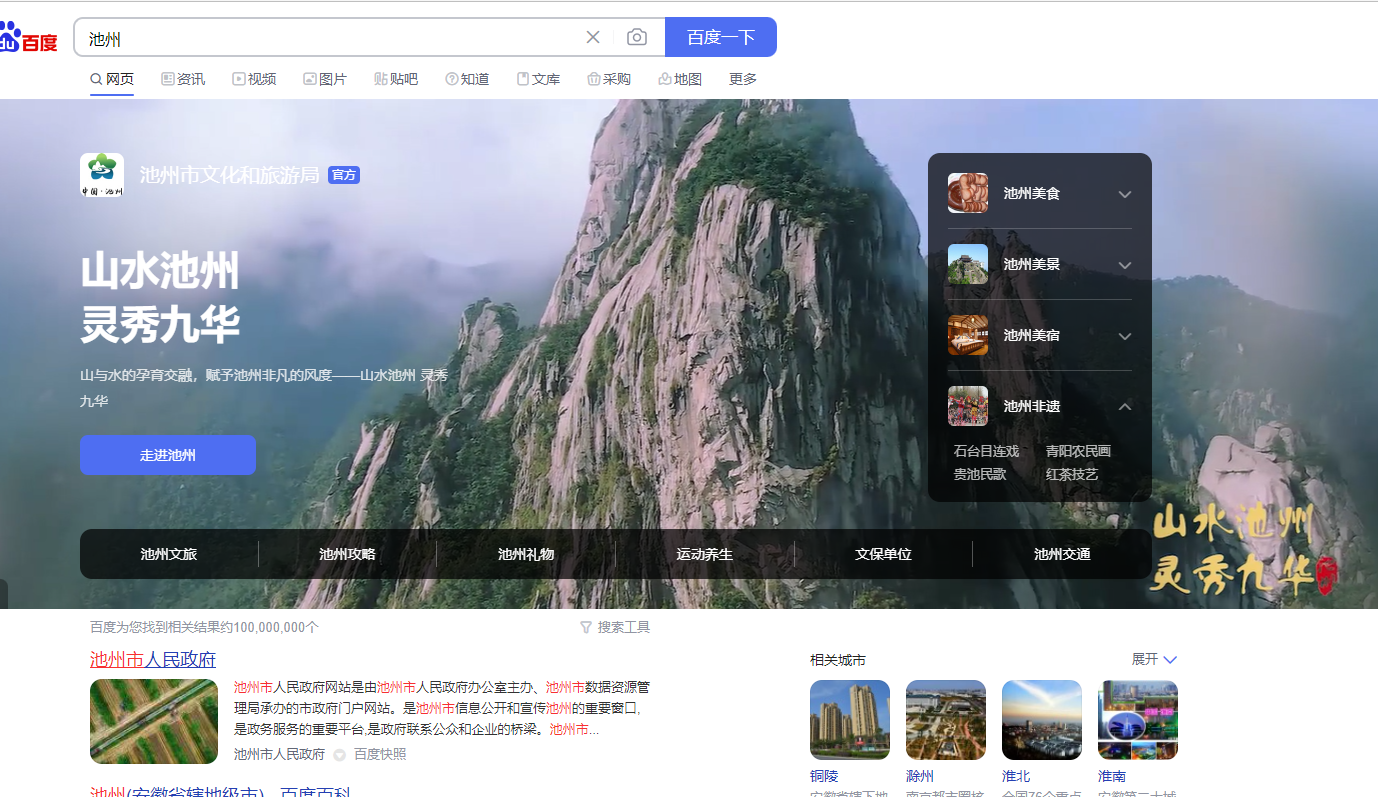Image resolution: width=1378 pixels, height=797 pixels.
Task: Open the 池州市人民政府 result title
Action: pos(153,660)
